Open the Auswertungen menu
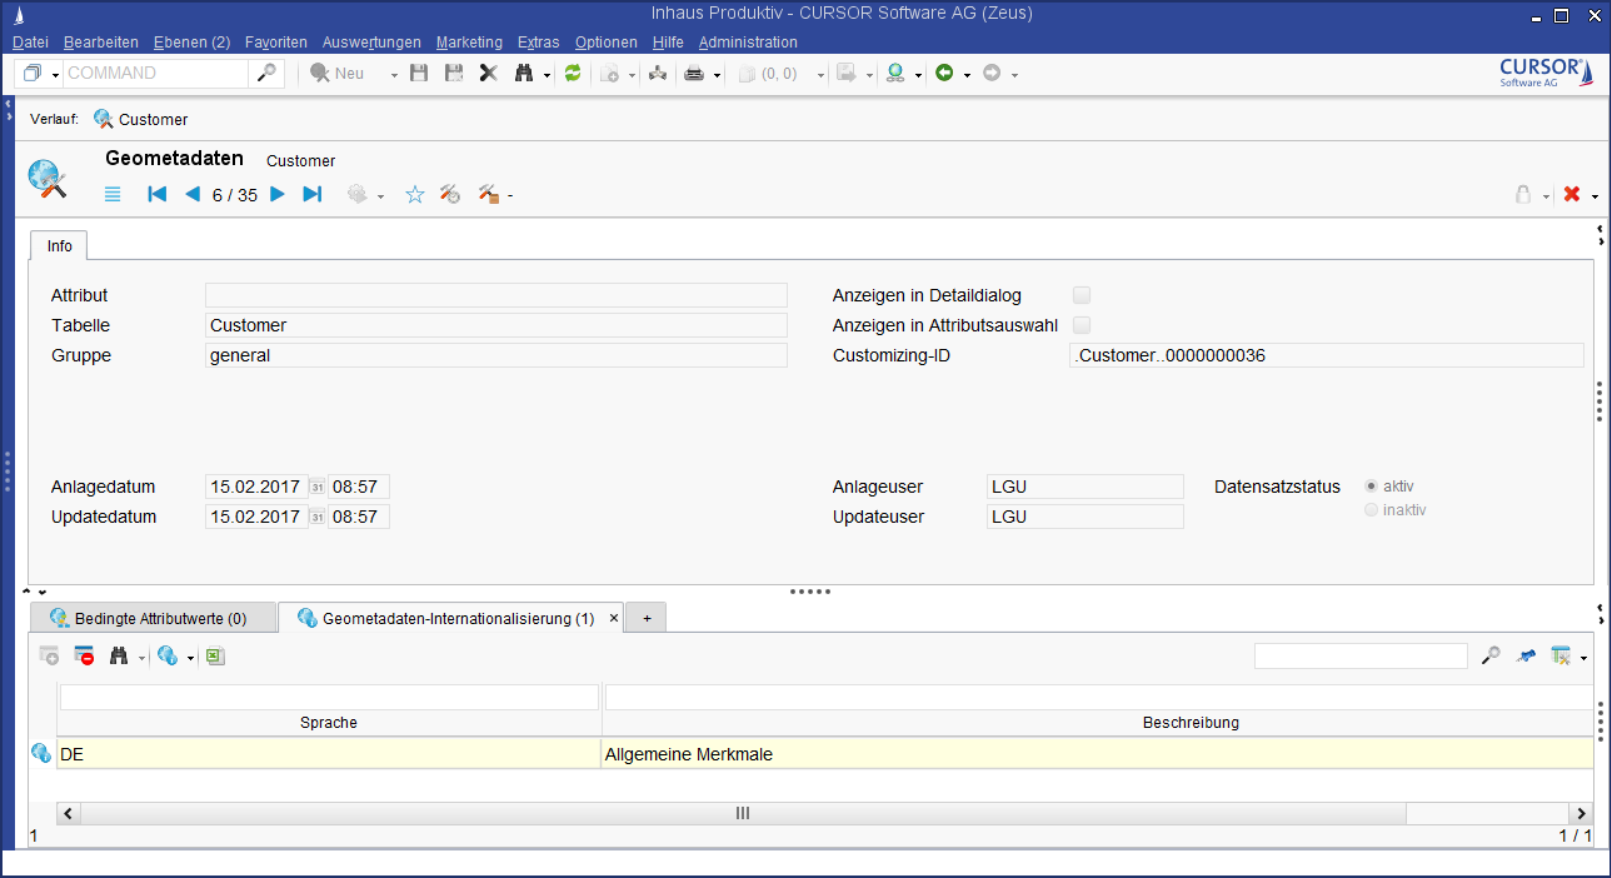 371,42
